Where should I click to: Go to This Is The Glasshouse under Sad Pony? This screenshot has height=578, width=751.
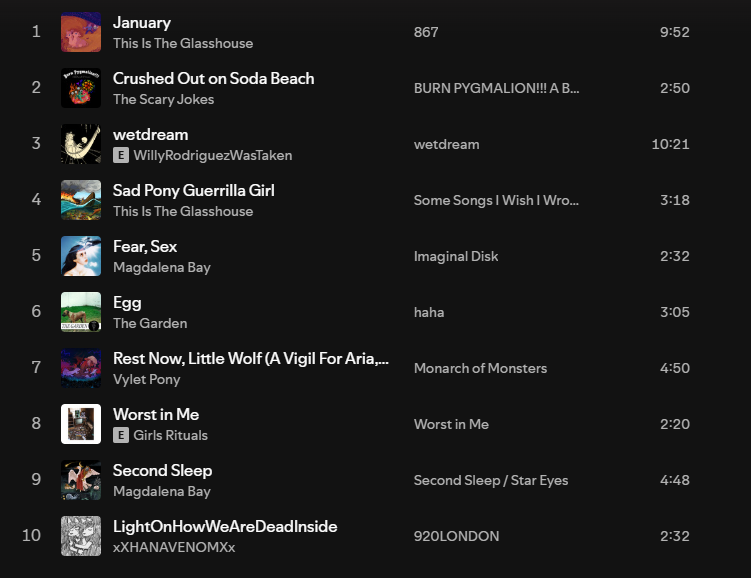point(183,211)
